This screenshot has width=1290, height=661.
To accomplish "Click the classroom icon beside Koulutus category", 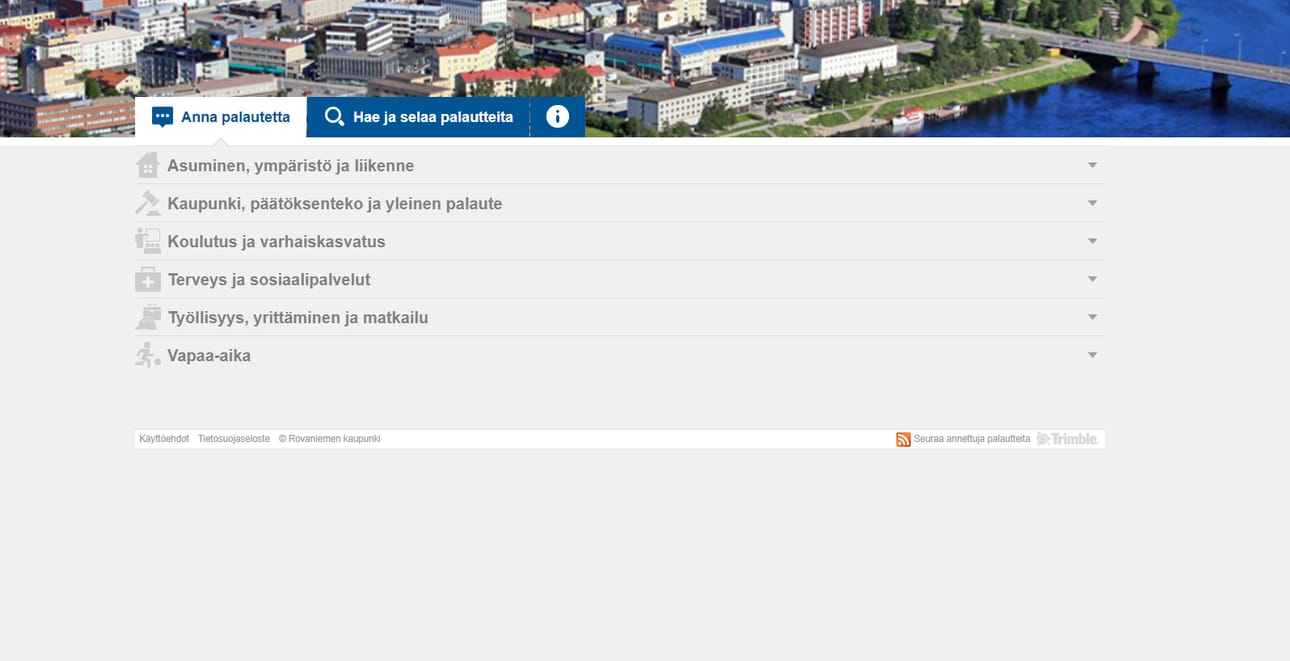I will point(148,242).
